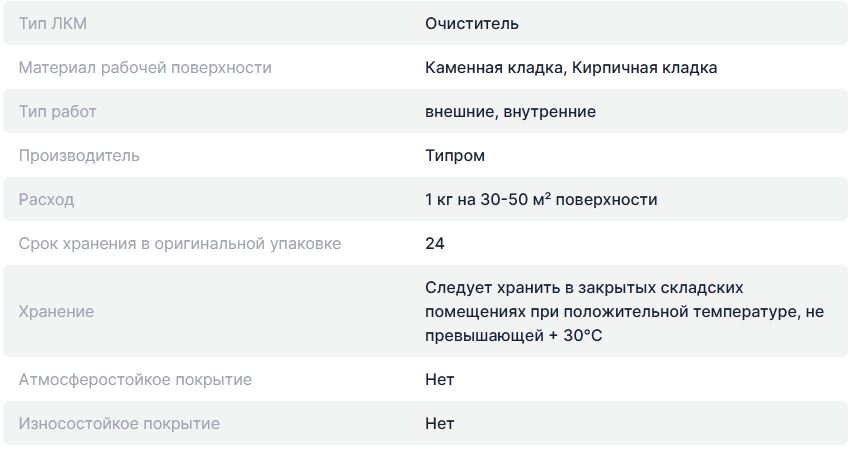Select the shelf life value '24'
Viewport: 849px width, 449px height.
coord(435,243)
